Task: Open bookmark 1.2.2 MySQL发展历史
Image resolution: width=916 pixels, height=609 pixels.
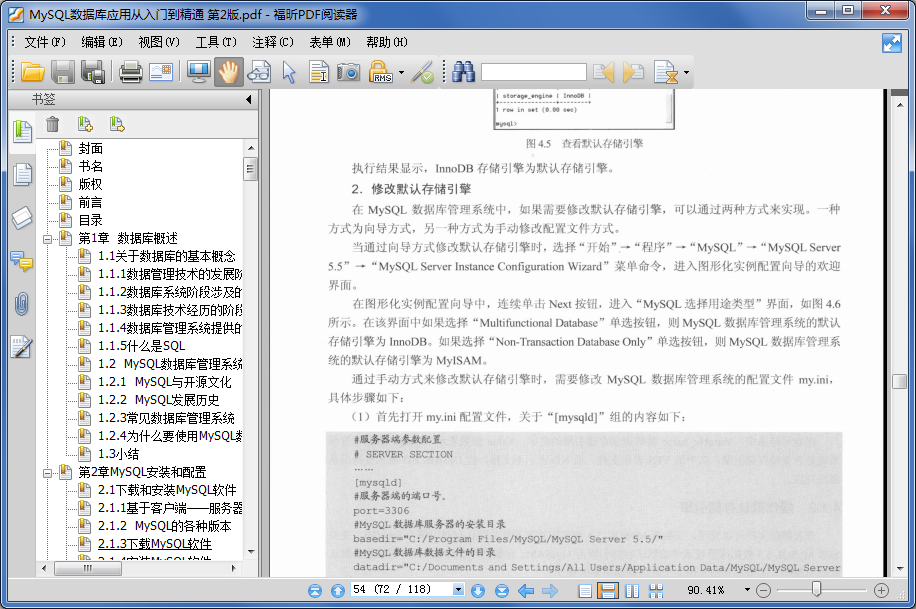Action: point(158,400)
